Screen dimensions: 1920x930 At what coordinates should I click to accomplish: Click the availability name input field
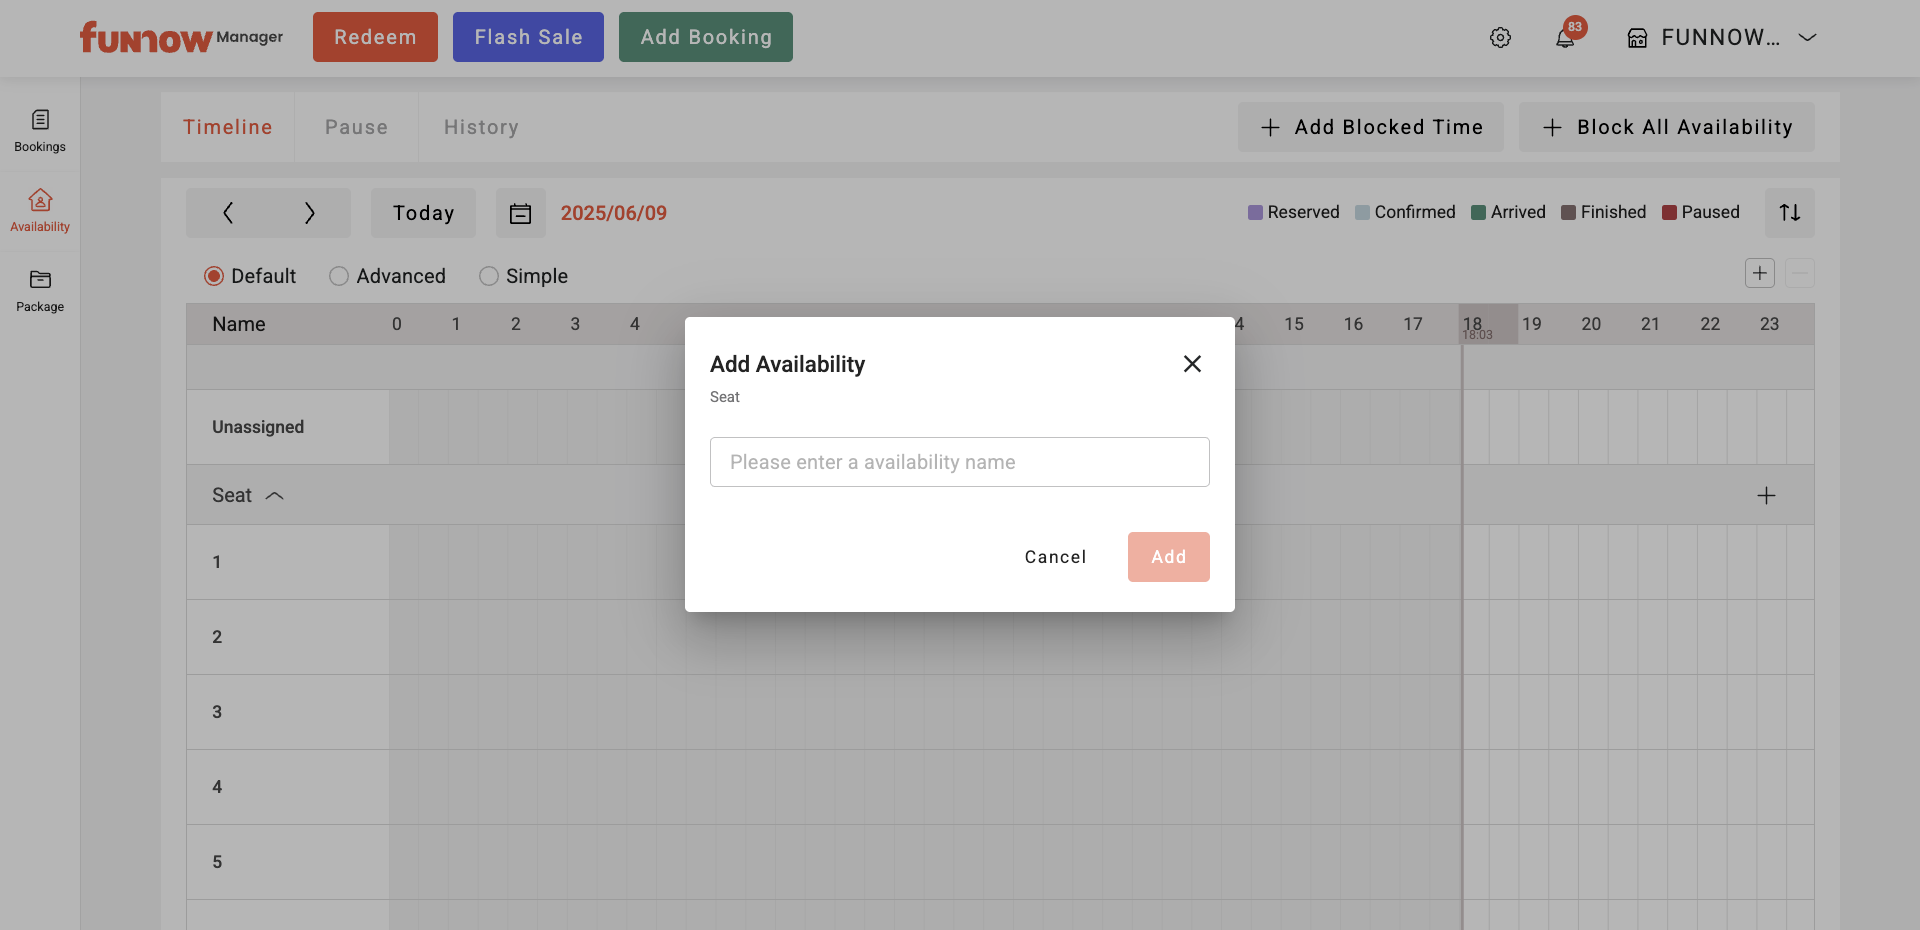(x=959, y=462)
